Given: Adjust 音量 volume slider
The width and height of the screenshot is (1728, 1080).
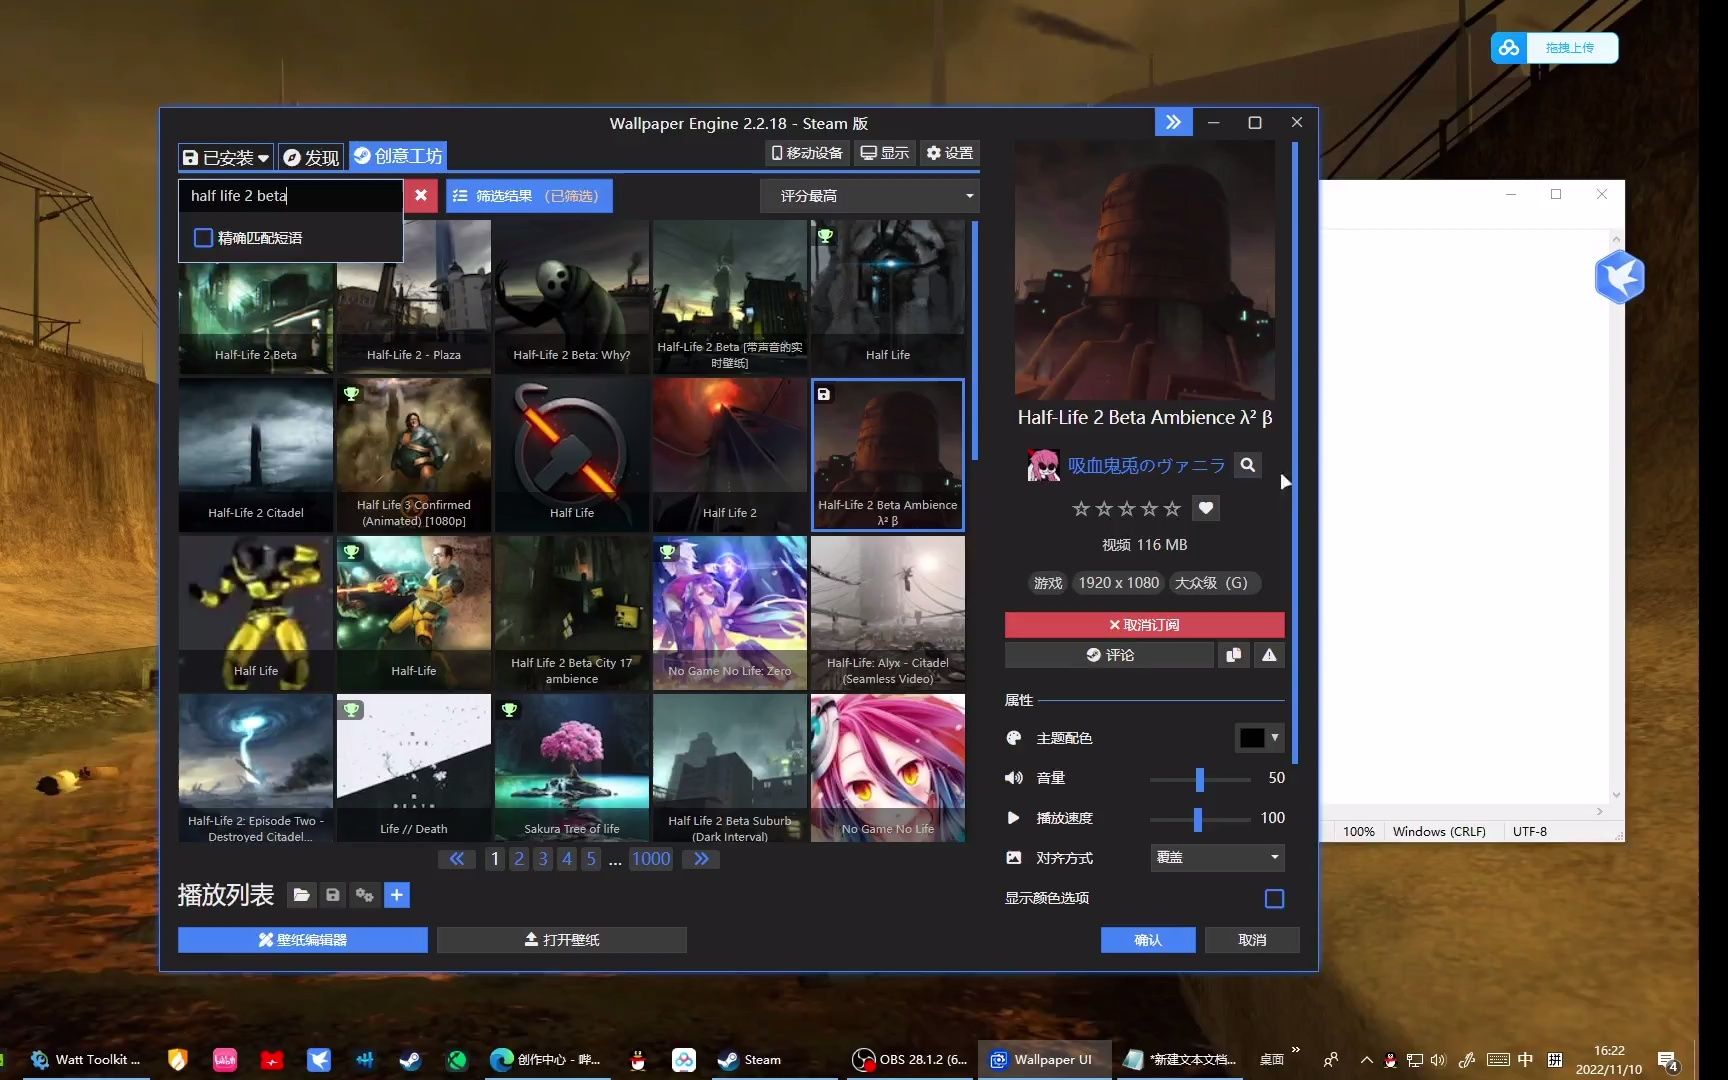Looking at the screenshot, I should pyautogui.click(x=1200, y=778).
